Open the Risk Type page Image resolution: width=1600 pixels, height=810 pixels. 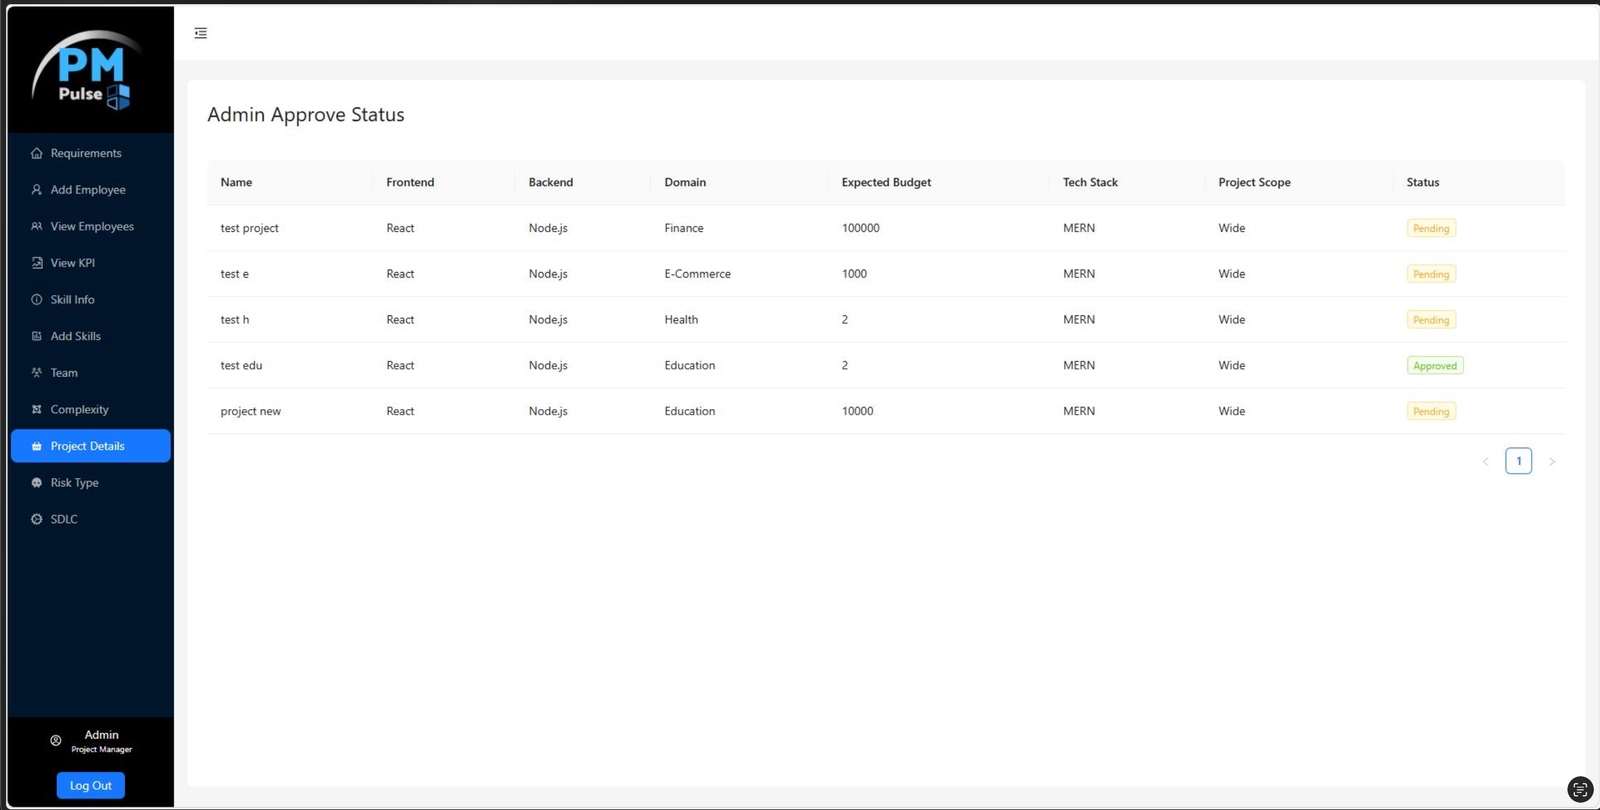[x=75, y=483]
